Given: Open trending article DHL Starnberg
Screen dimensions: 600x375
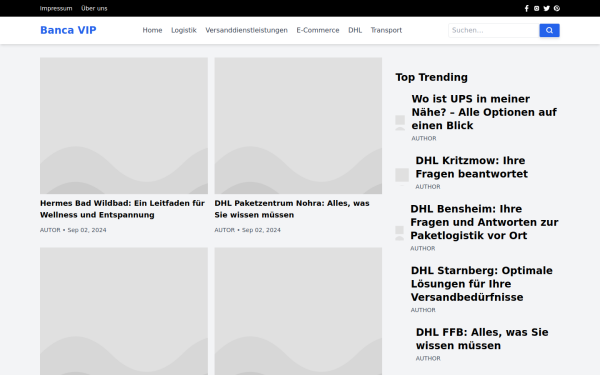Looking at the screenshot, I should (x=482, y=284).
